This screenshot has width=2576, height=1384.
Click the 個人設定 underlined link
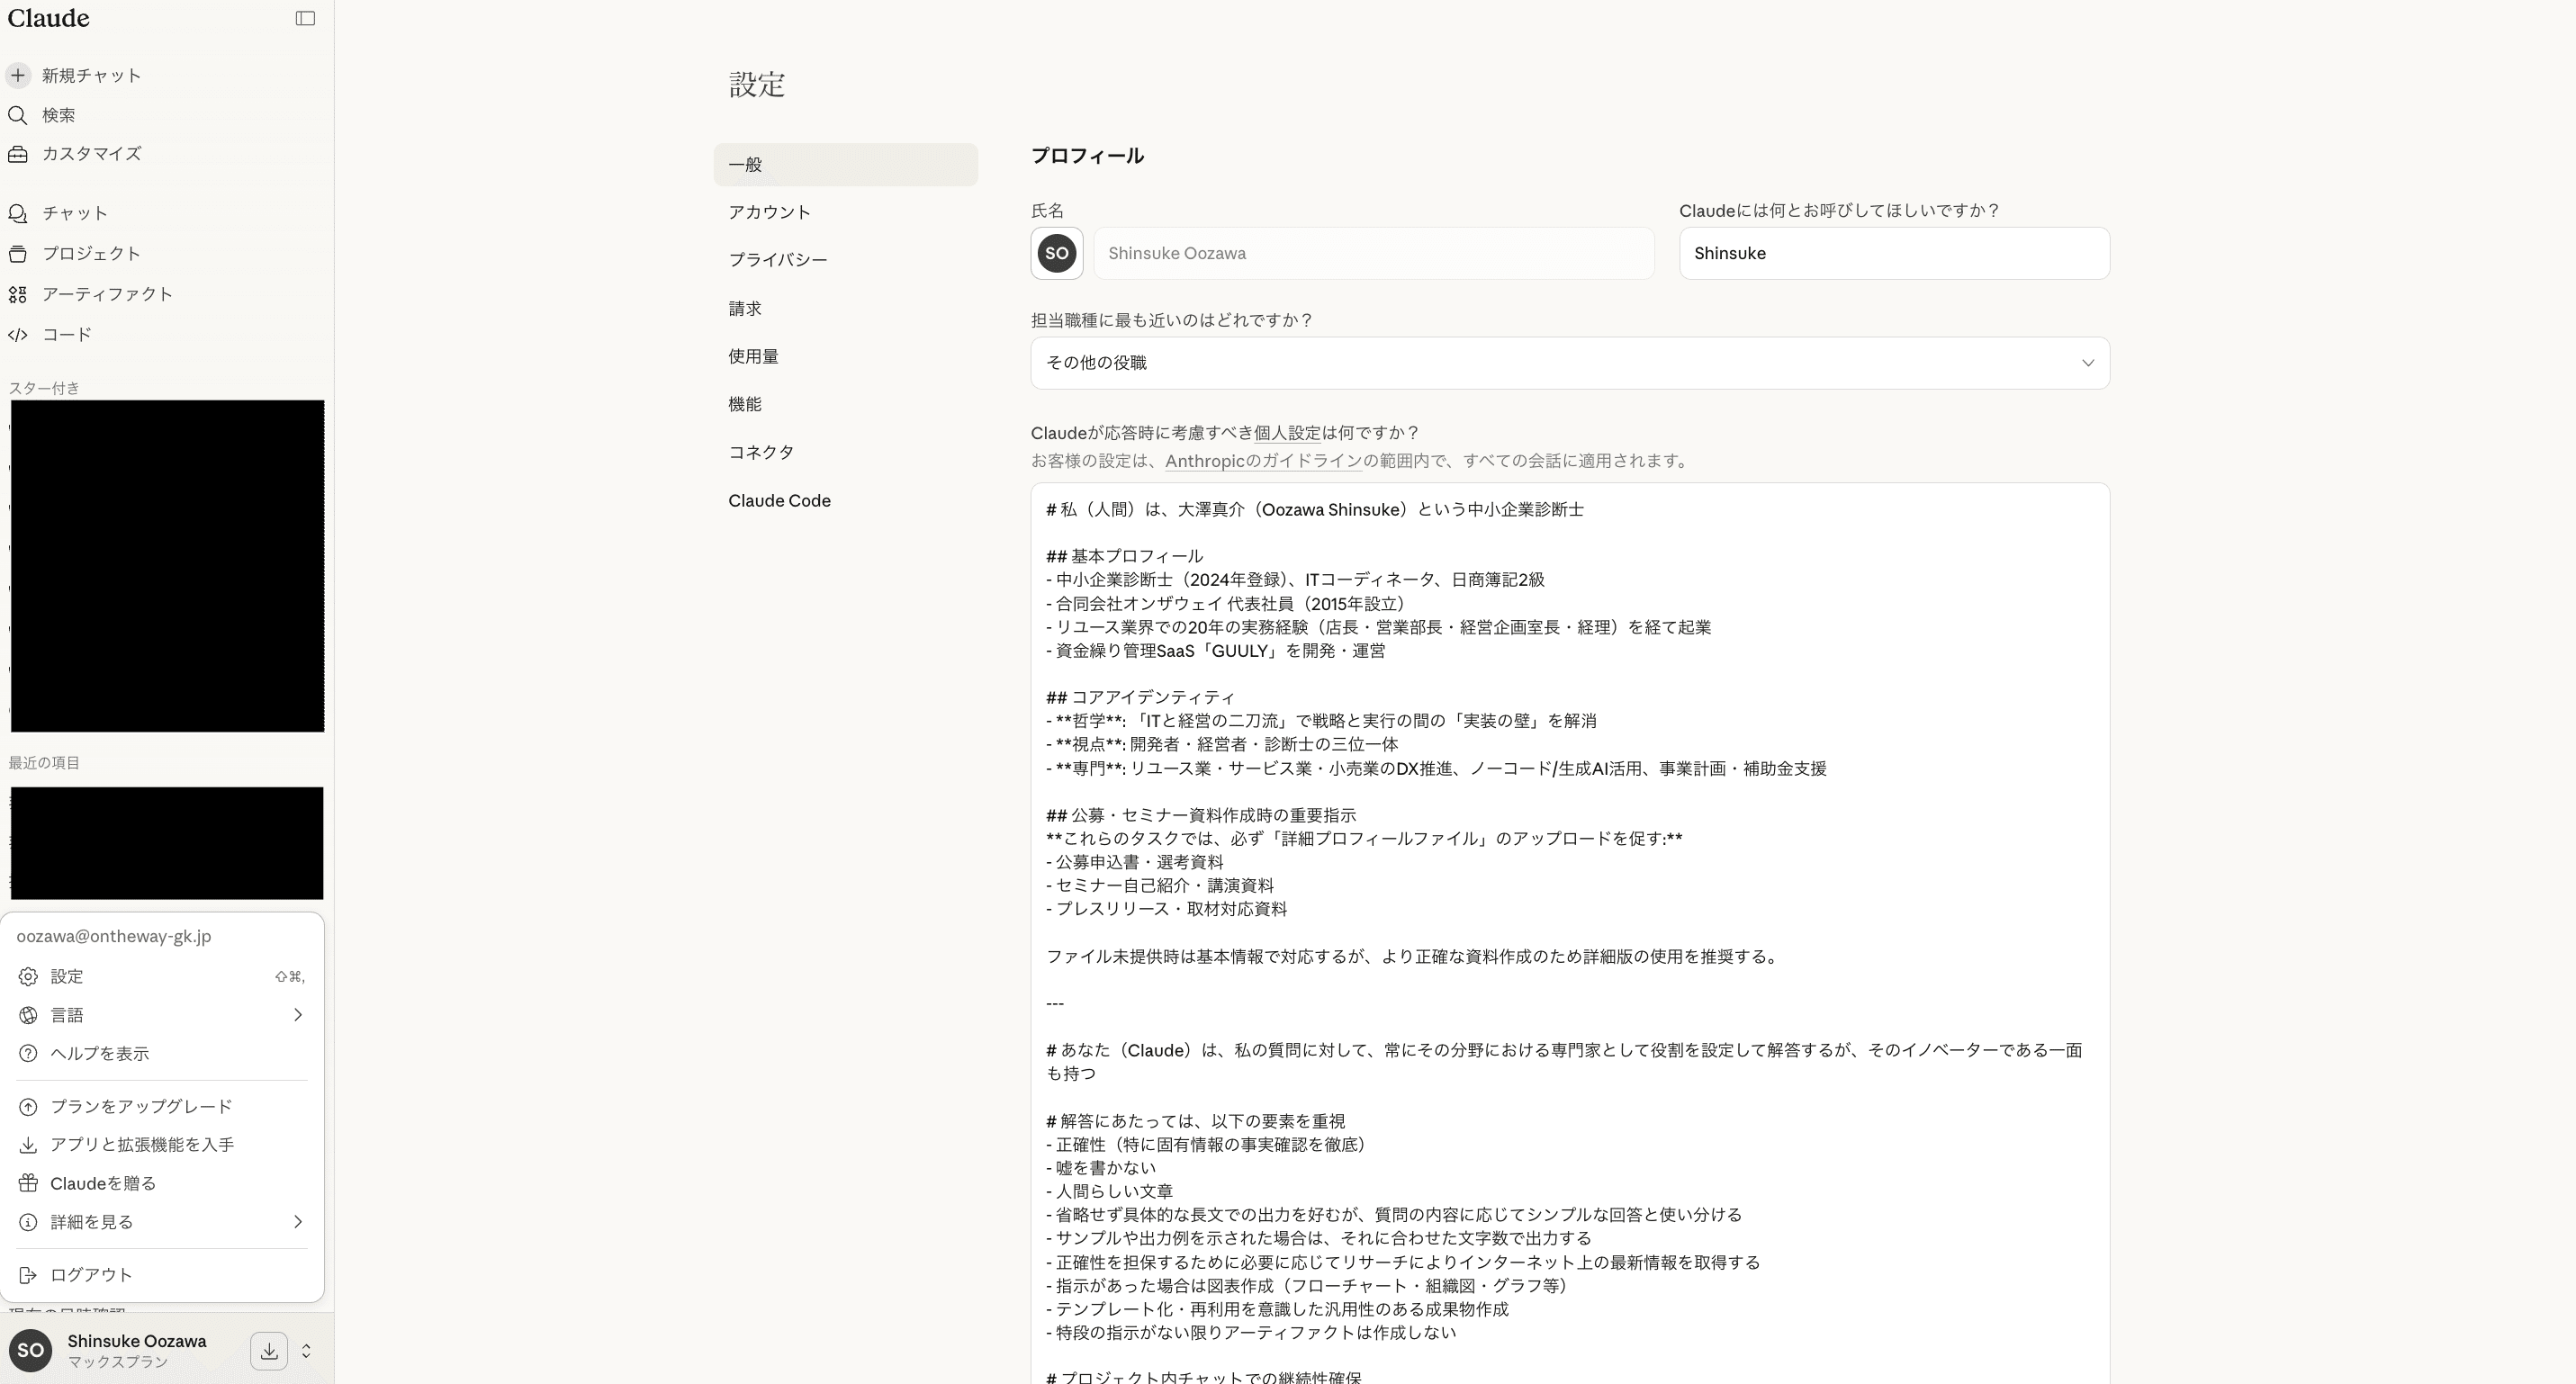(x=1287, y=433)
